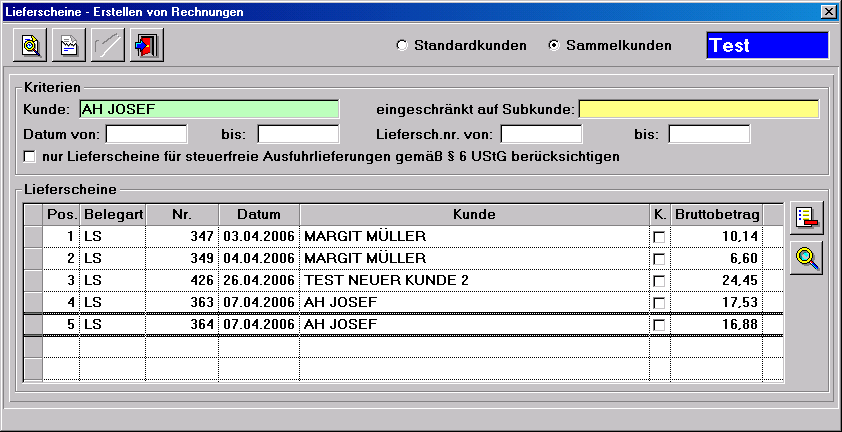Click the Pos. column header
The image size is (842, 432).
click(x=61, y=215)
